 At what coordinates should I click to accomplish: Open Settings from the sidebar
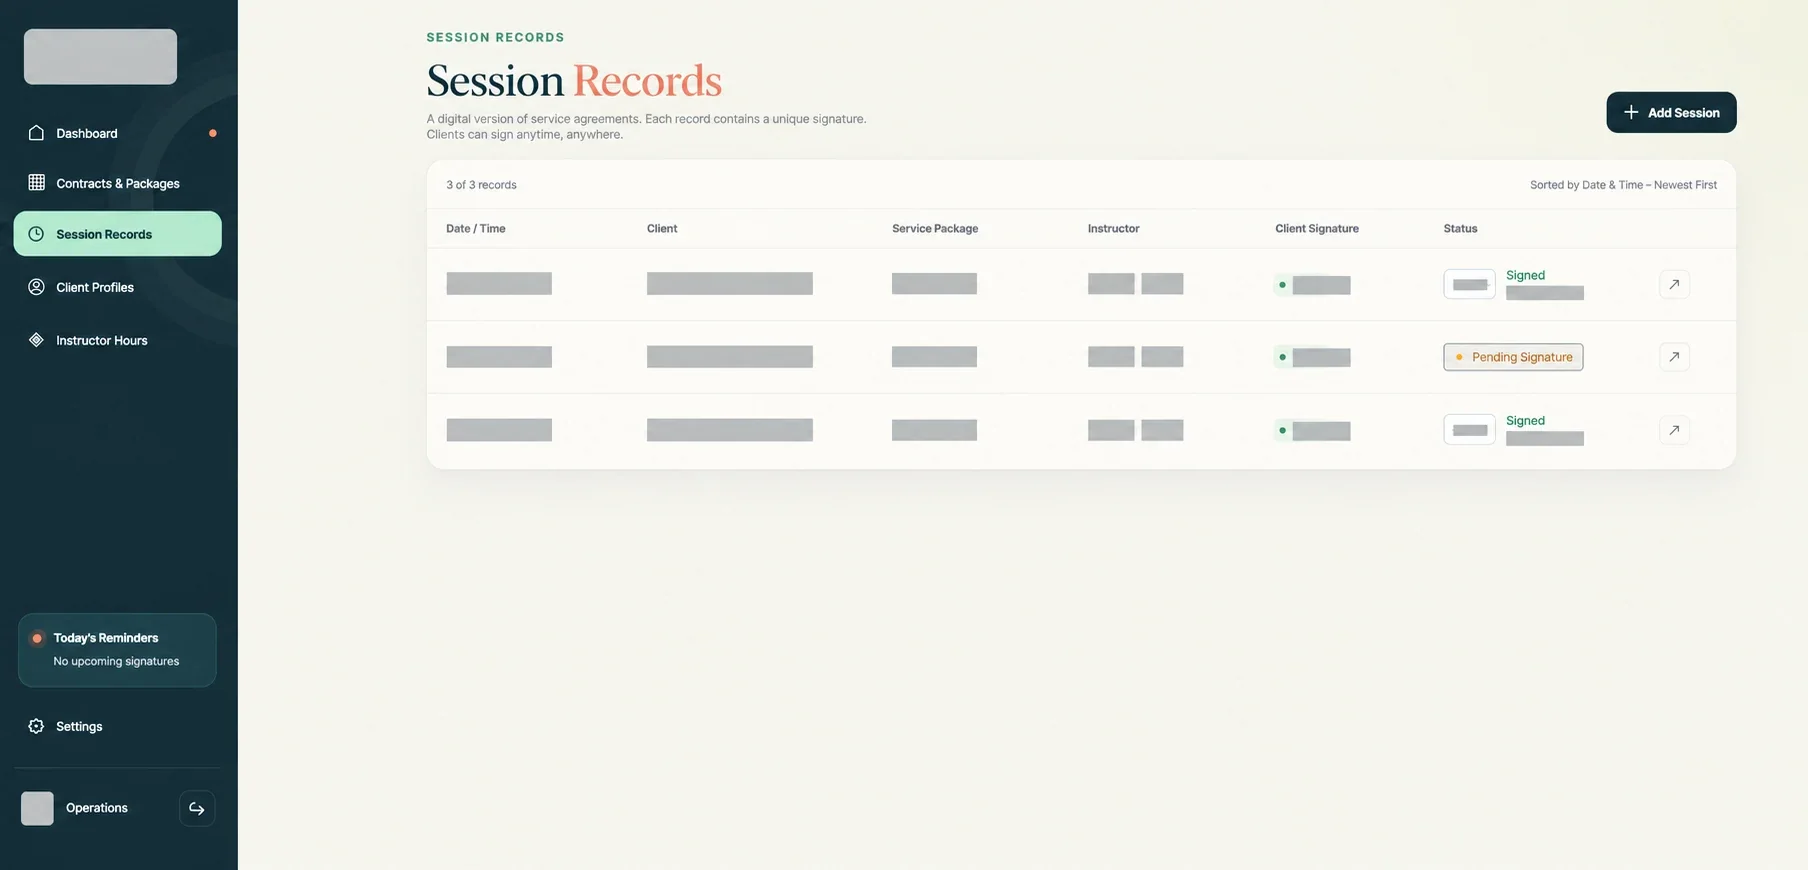118,726
